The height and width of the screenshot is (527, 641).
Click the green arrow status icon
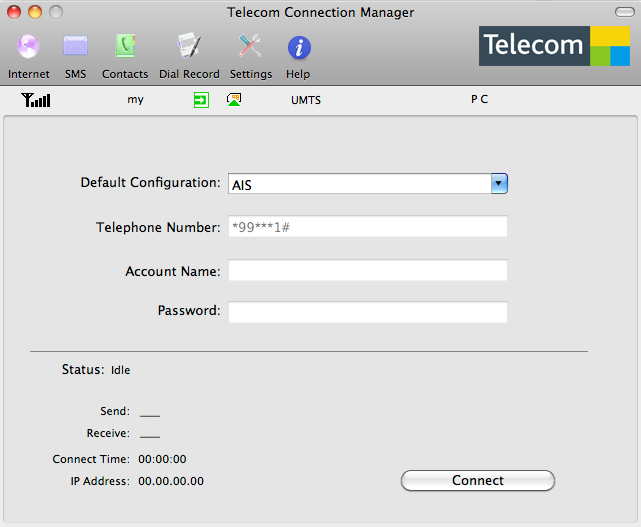(201, 100)
